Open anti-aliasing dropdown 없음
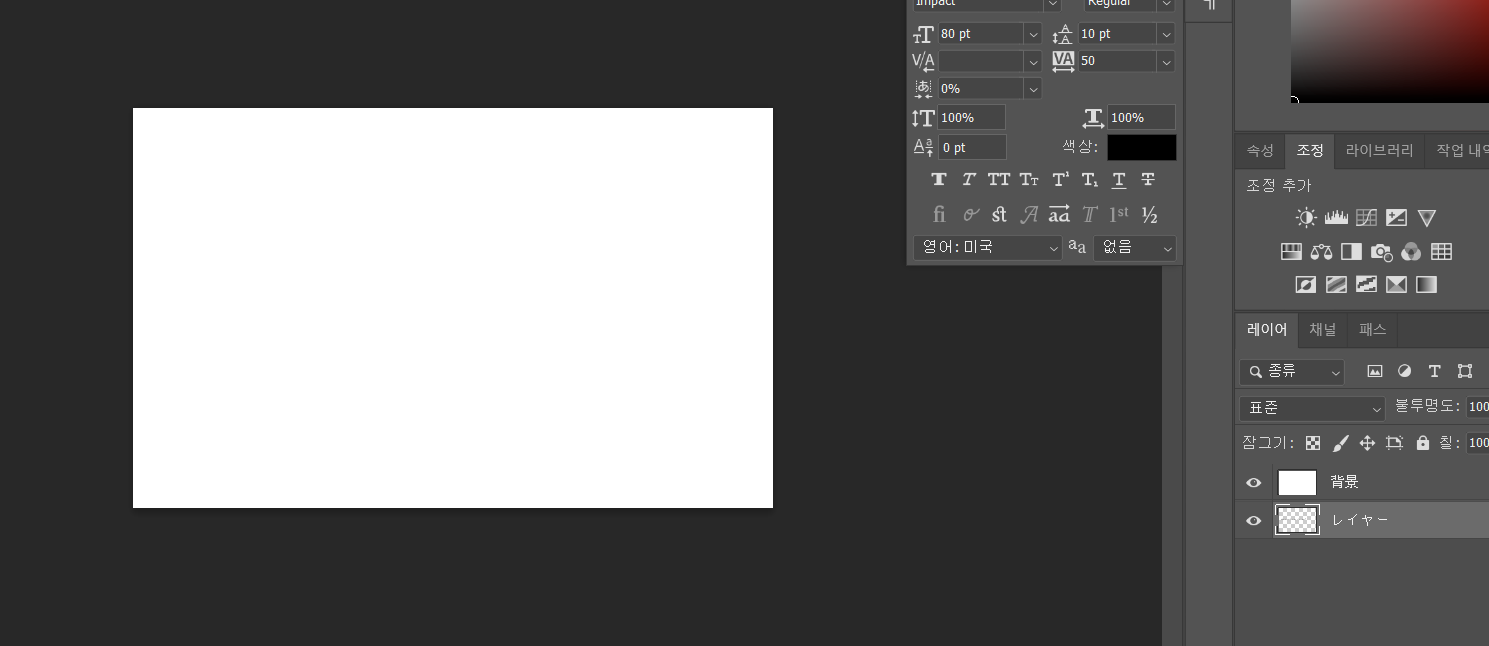Viewport: 1489px width, 646px height. [1135, 247]
